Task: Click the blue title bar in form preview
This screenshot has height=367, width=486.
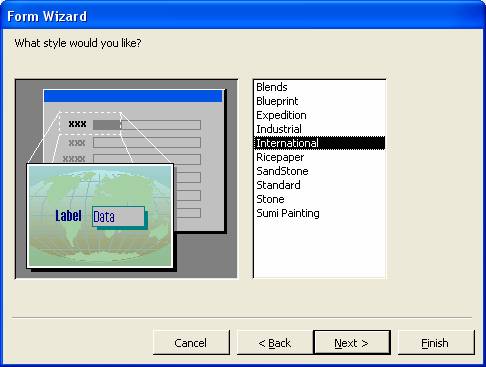Action: pos(133,96)
